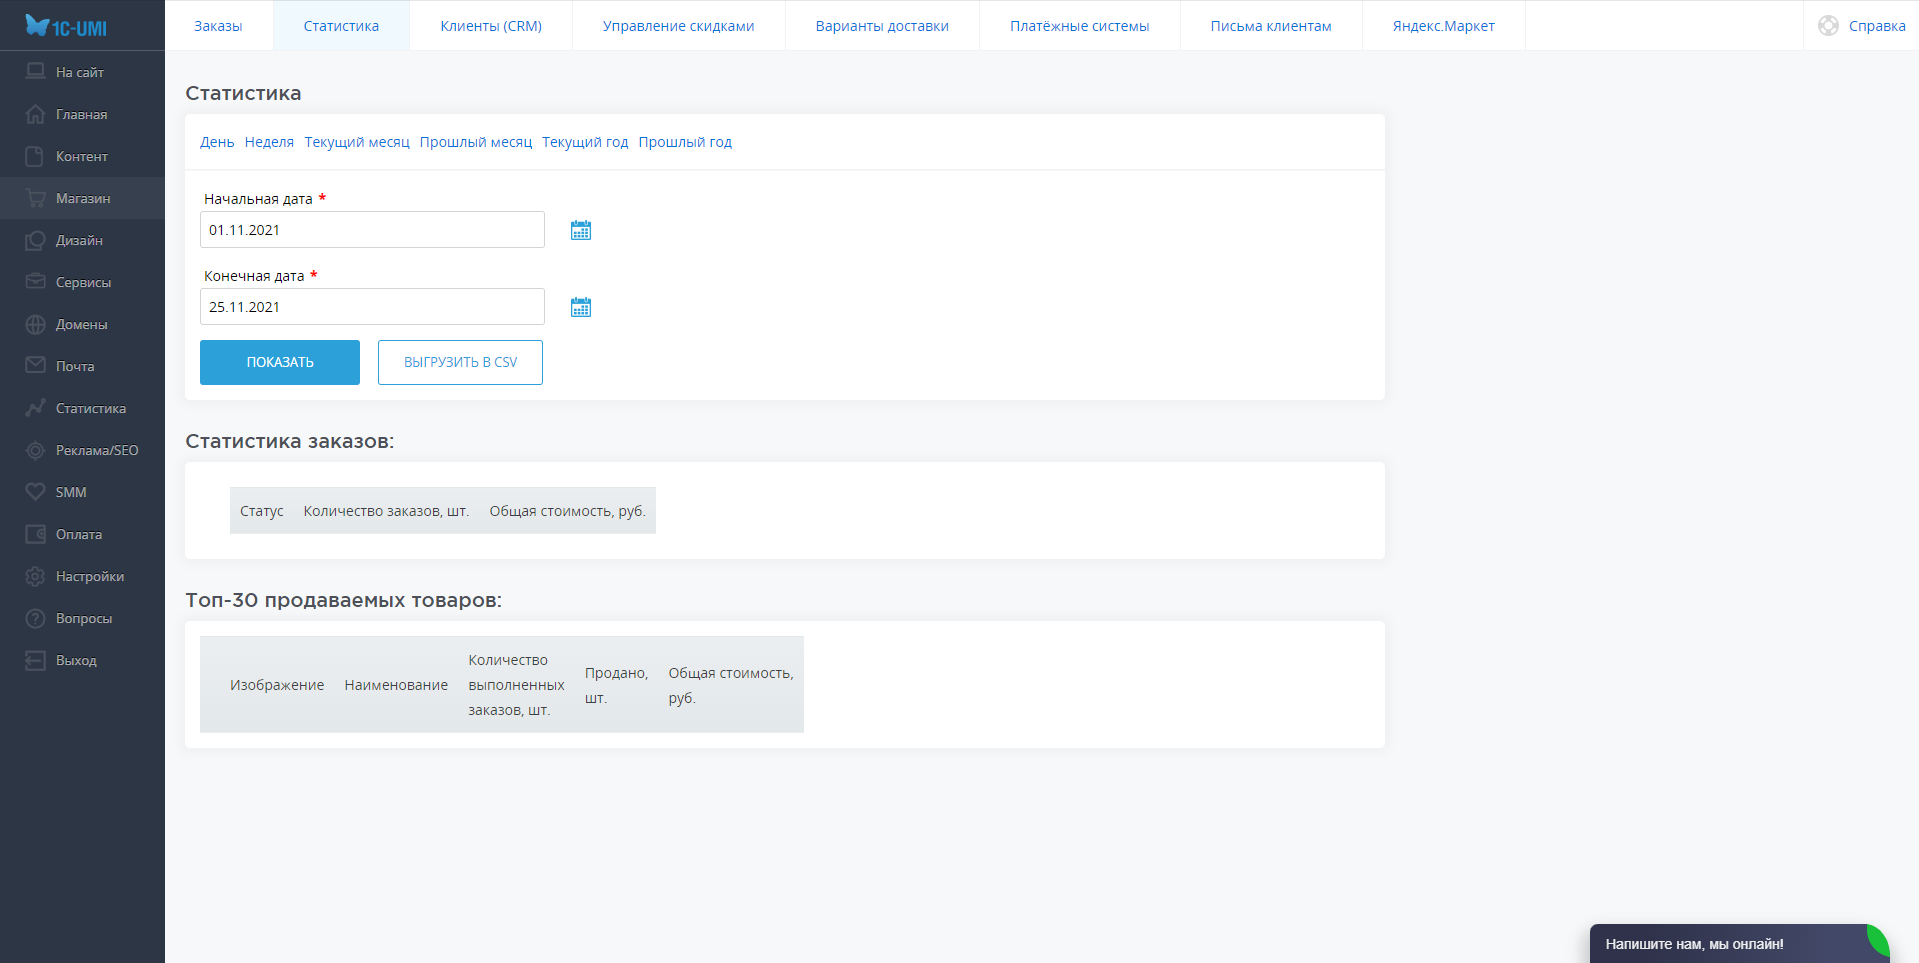1919x963 pixels.
Task: Click the Главная home icon
Action: tap(35, 114)
